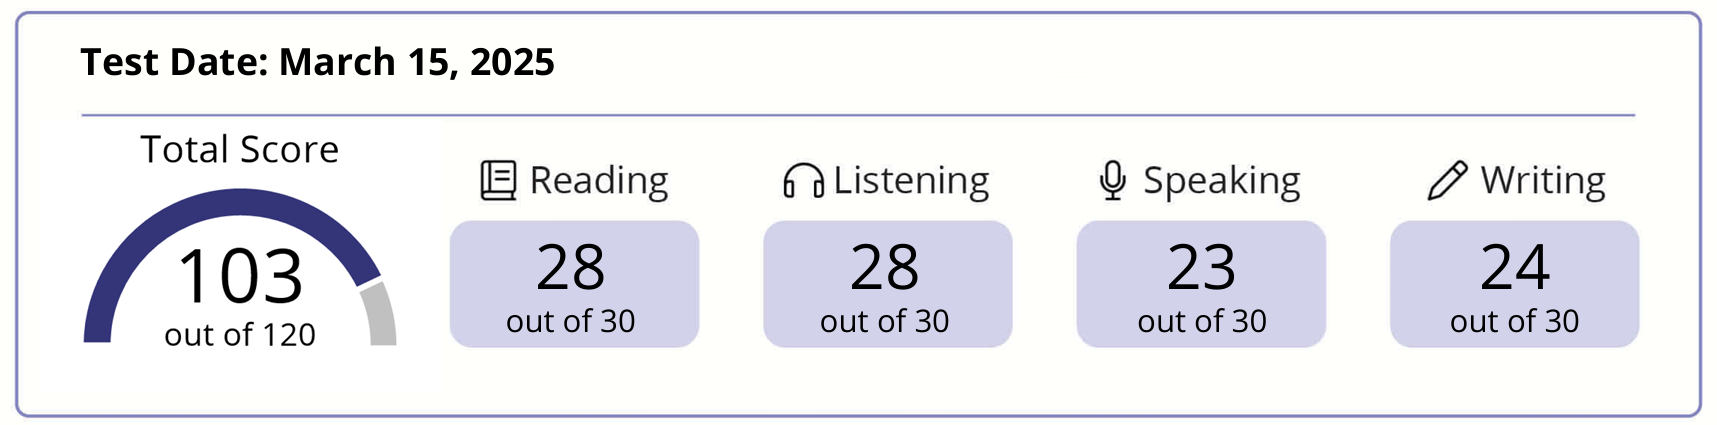This screenshot has width=1717, height=425.
Task: Select the Listening label
Action: (911, 180)
